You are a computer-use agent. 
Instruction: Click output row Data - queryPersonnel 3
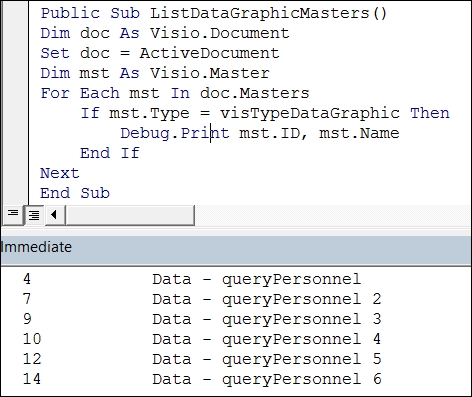(x=202, y=319)
